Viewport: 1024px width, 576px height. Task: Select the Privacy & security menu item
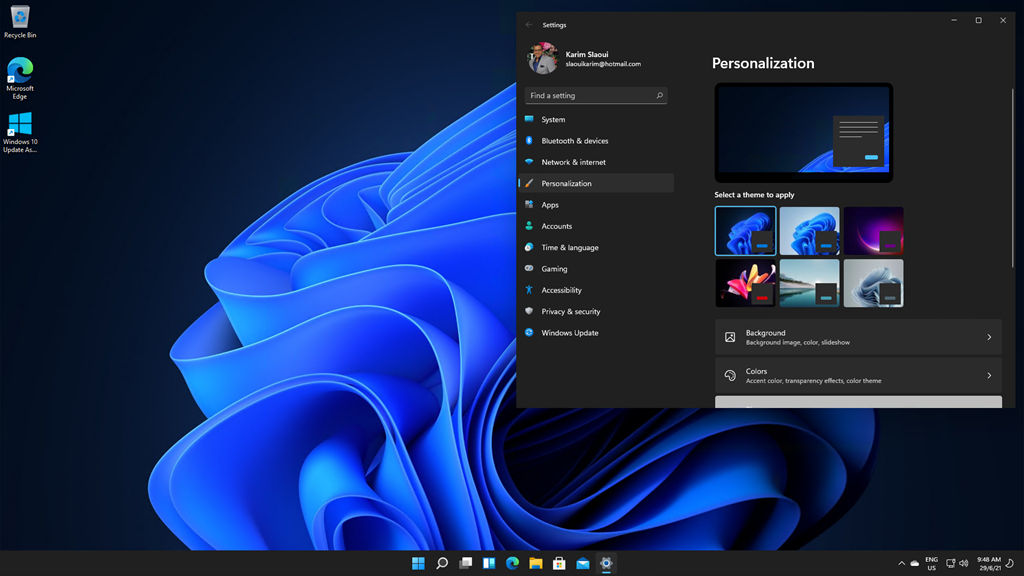570,312
